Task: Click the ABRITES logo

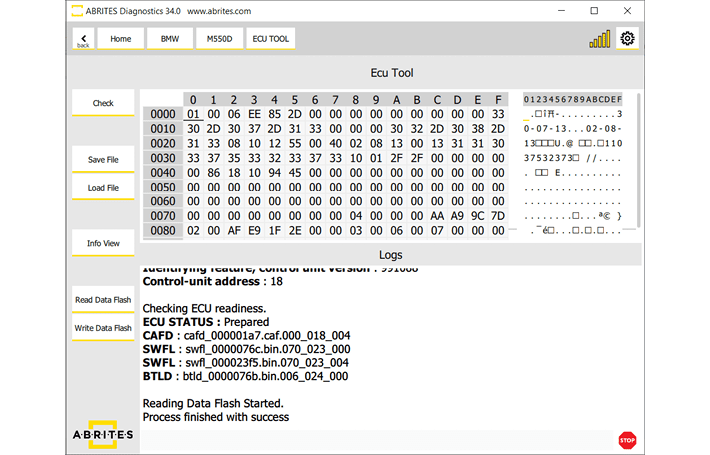Action: click(103, 435)
